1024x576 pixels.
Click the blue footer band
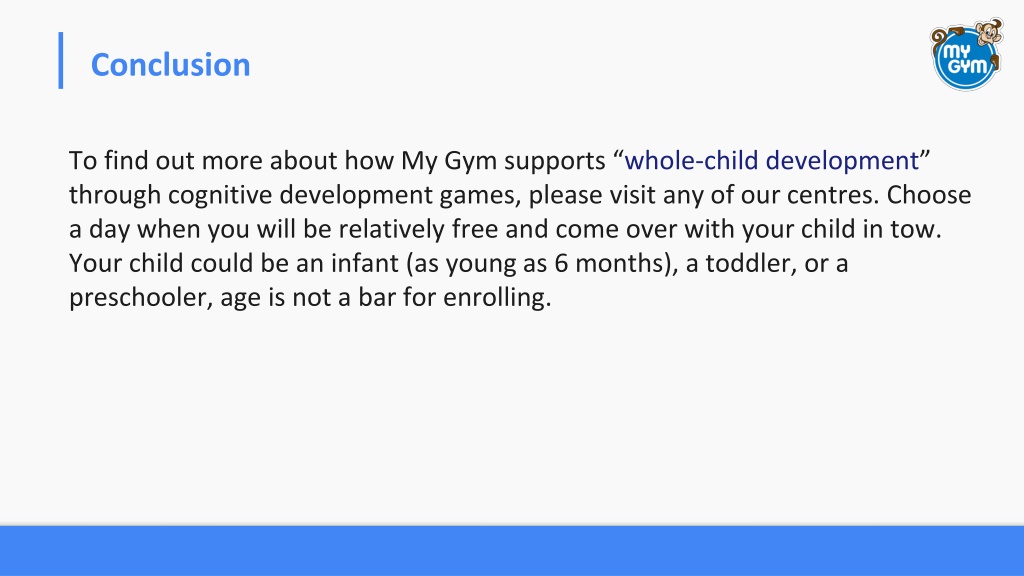512,551
